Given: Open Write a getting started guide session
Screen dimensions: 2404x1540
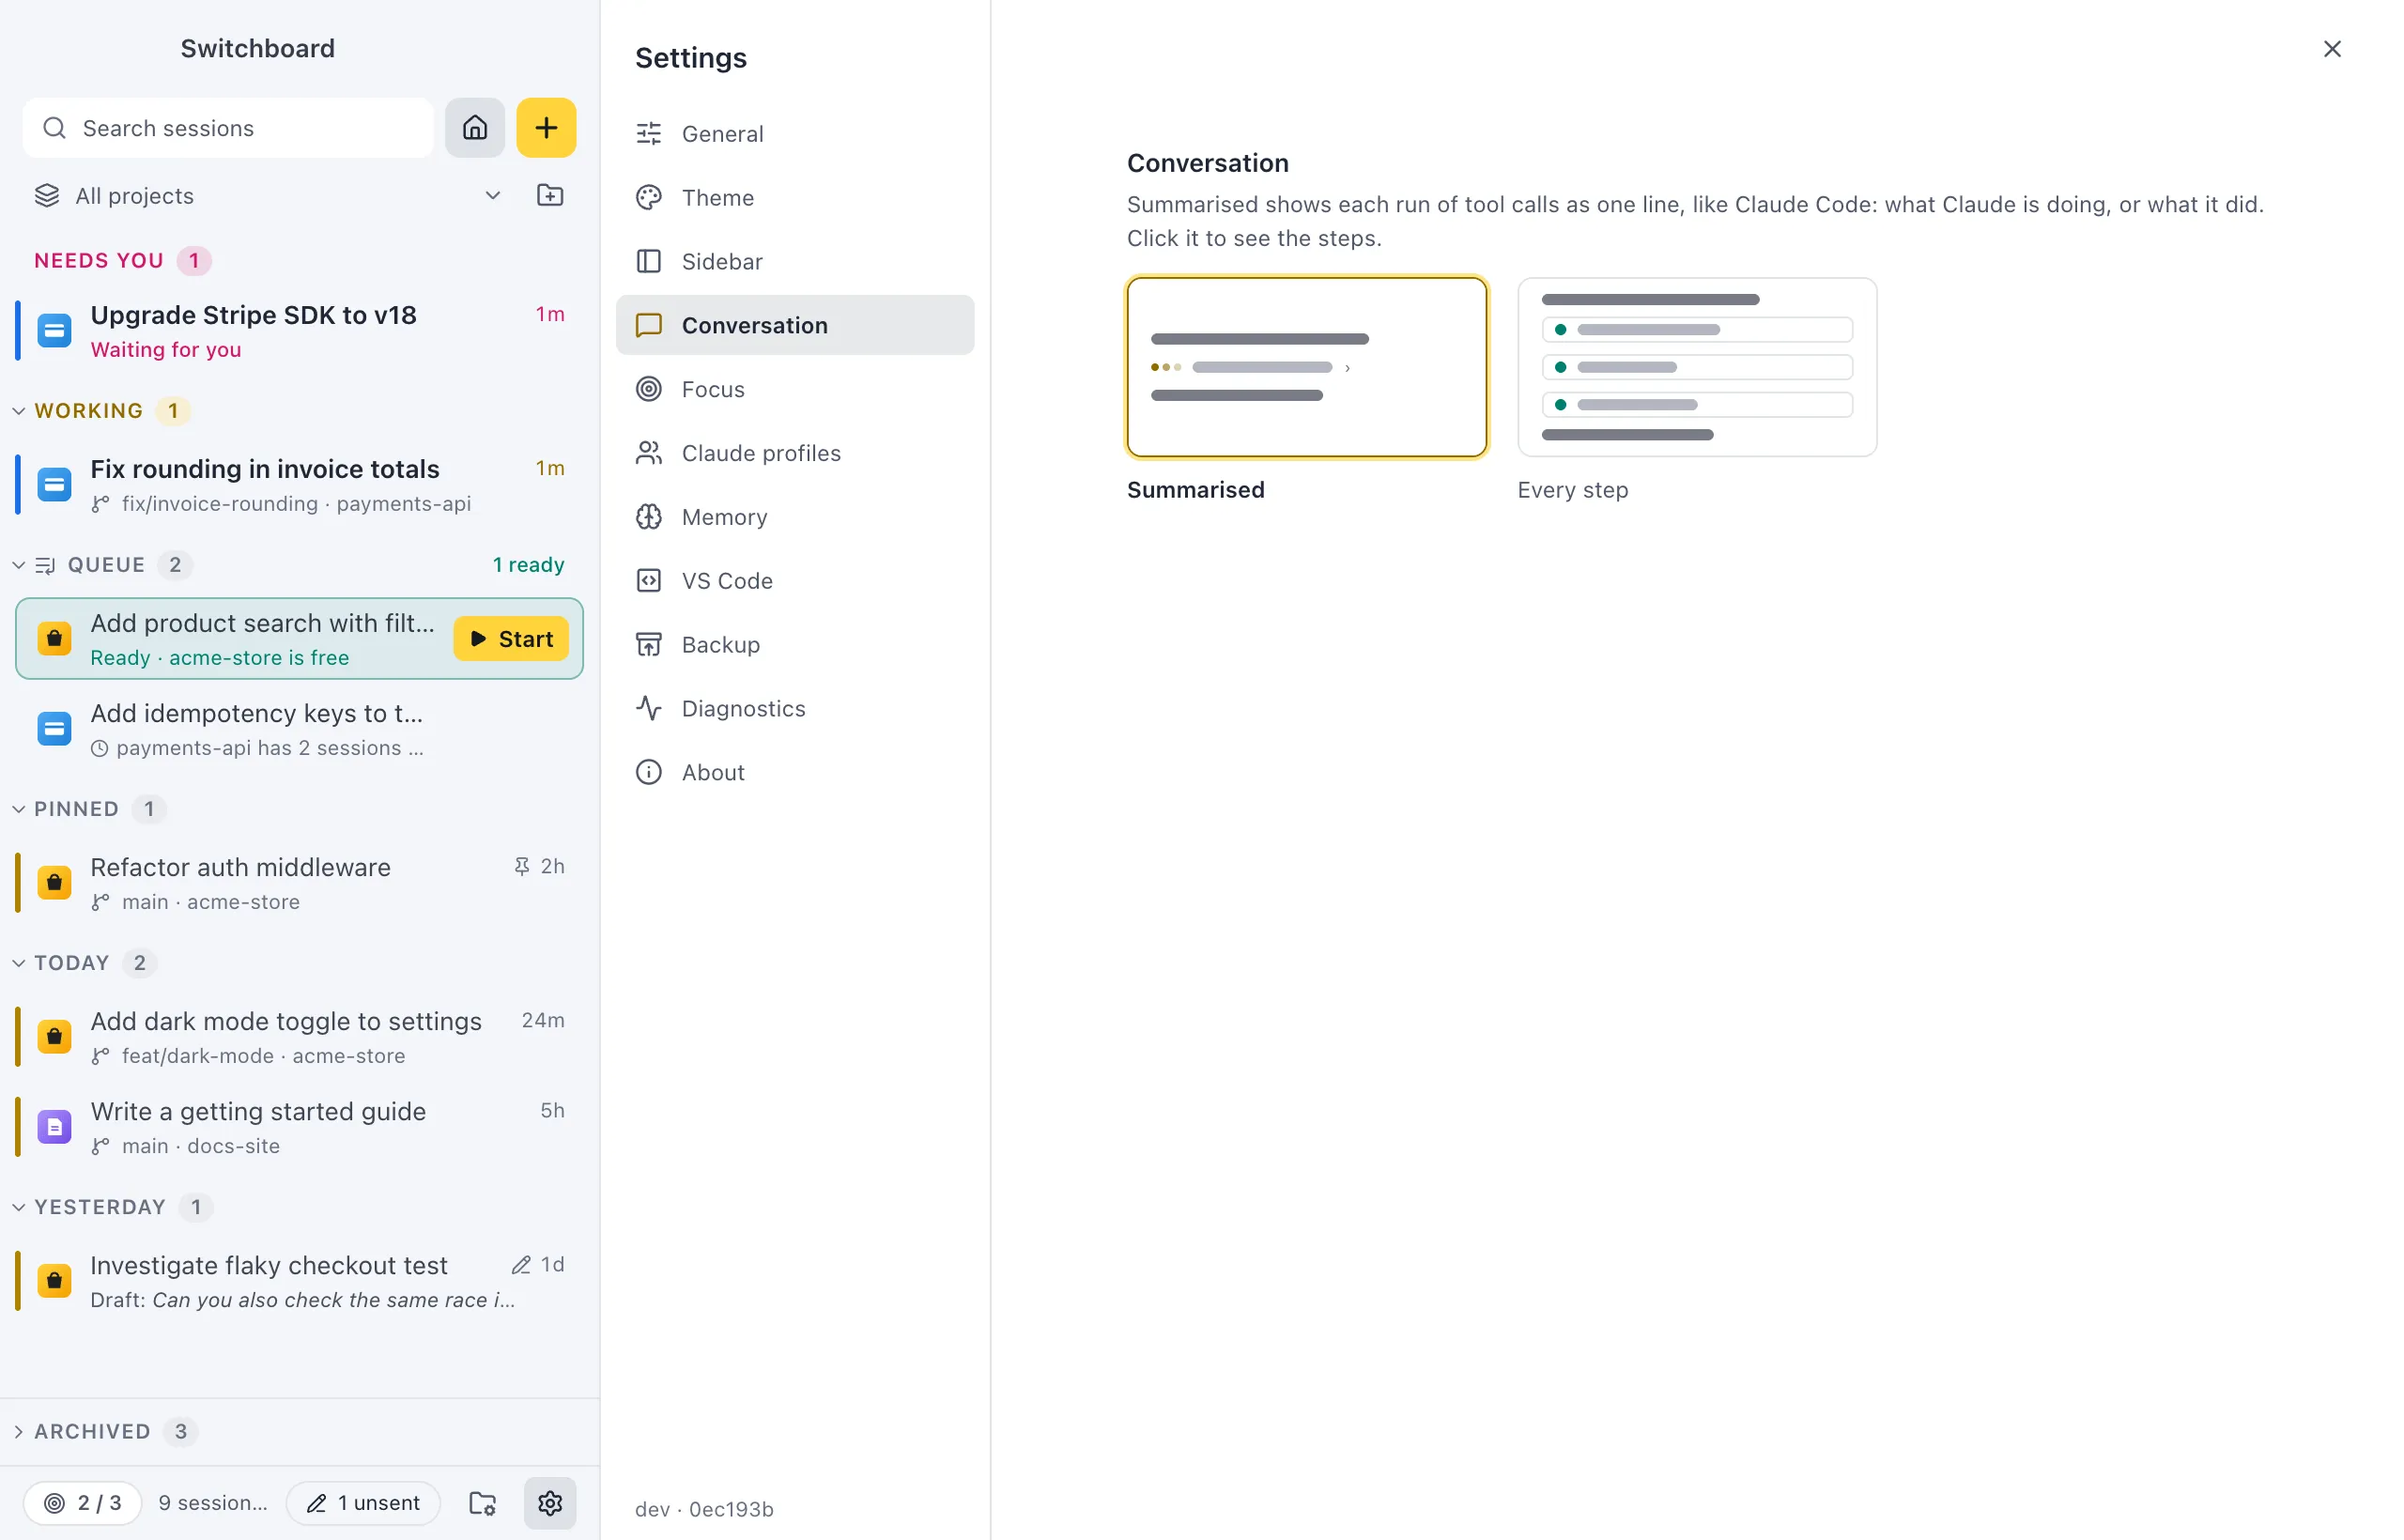Looking at the screenshot, I should click(x=299, y=1127).
